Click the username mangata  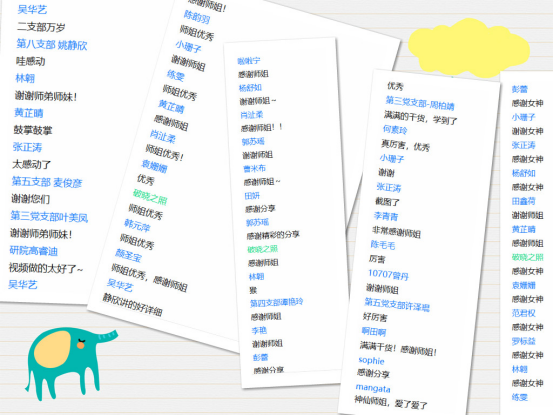[x=373, y=388]
